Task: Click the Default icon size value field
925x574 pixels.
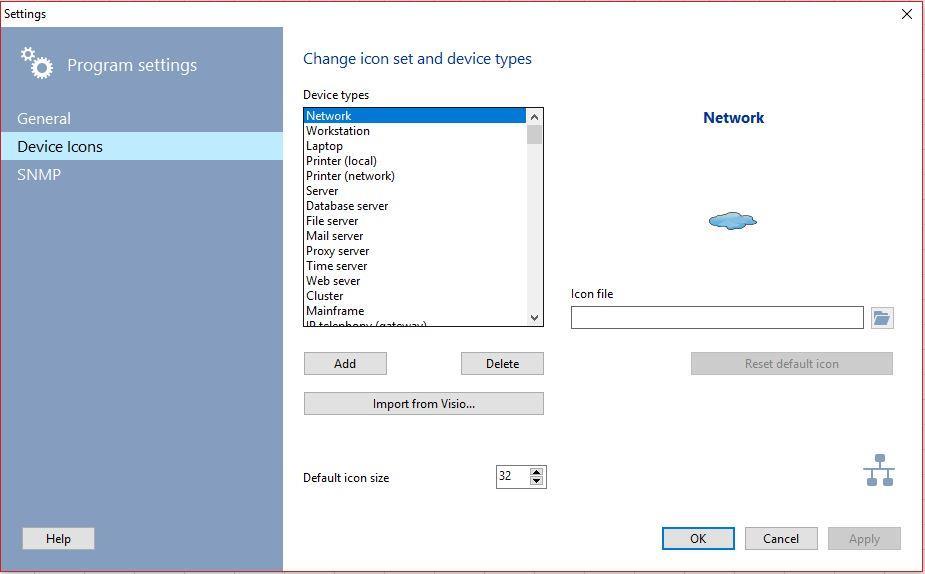Action: (513, 477)
